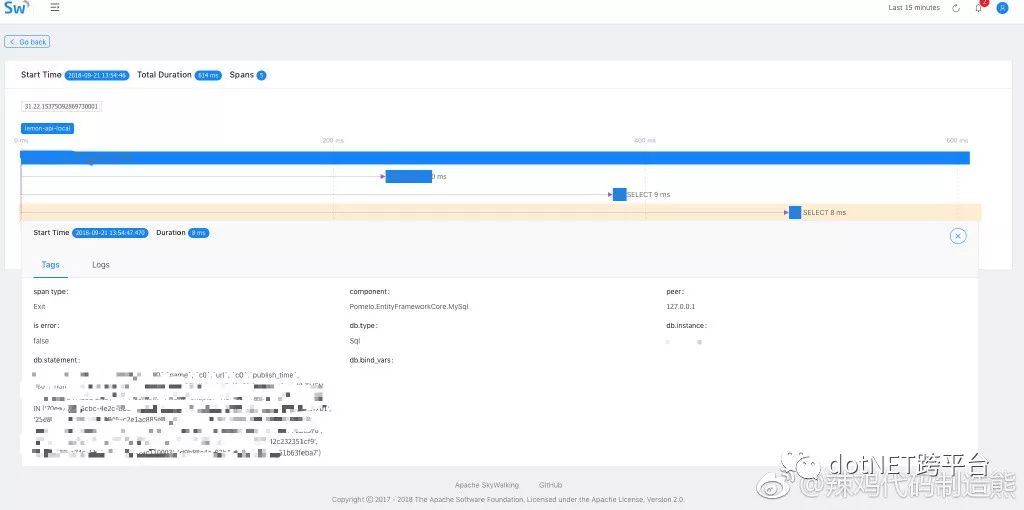Toggle the hamburger menu icon

point(55,8)
